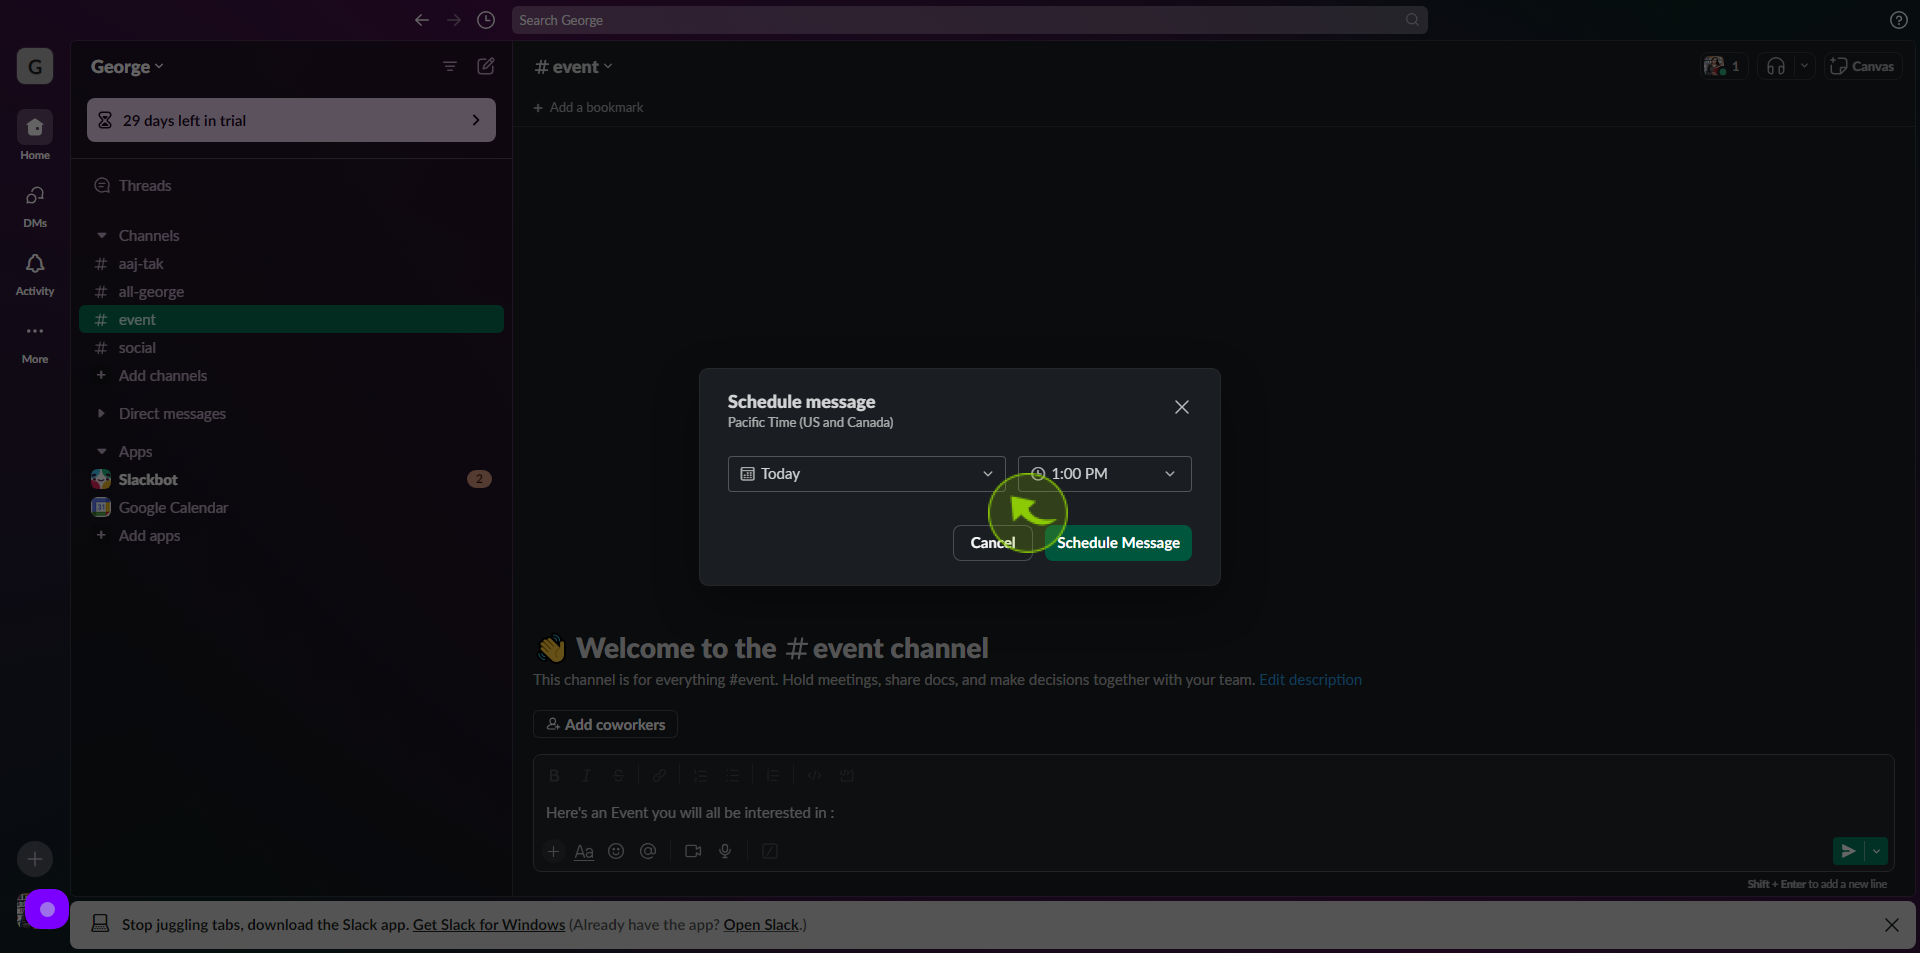The image size is (1920, 953).
Task: Open the Today date dropdown
Action: coord(866,474)
